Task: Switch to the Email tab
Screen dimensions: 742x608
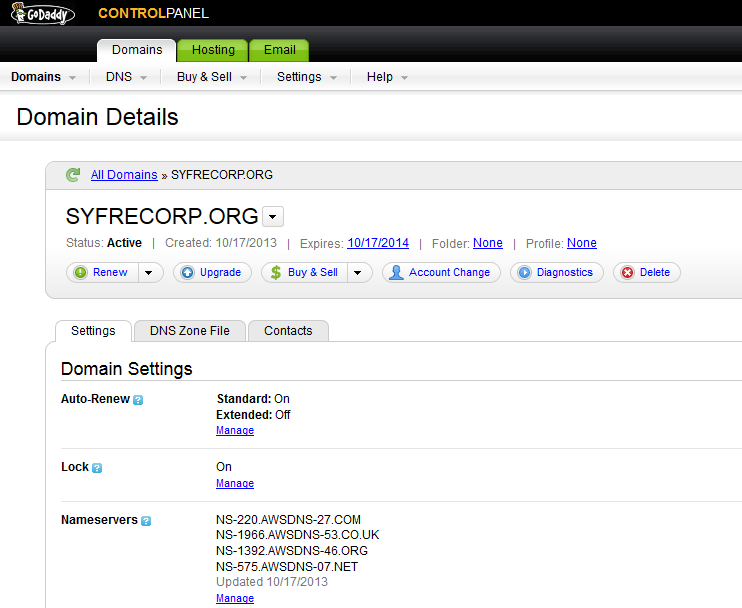Action: click(280, 50)
